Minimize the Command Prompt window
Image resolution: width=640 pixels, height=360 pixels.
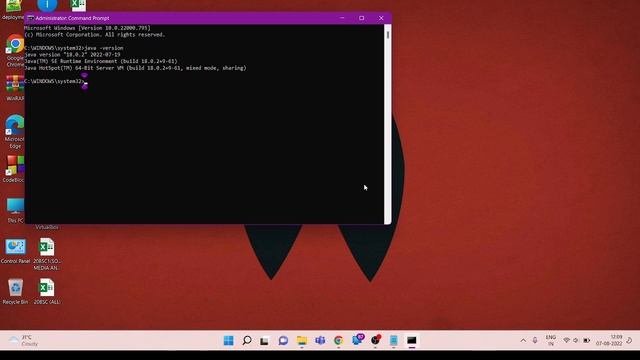coord(342,18)
